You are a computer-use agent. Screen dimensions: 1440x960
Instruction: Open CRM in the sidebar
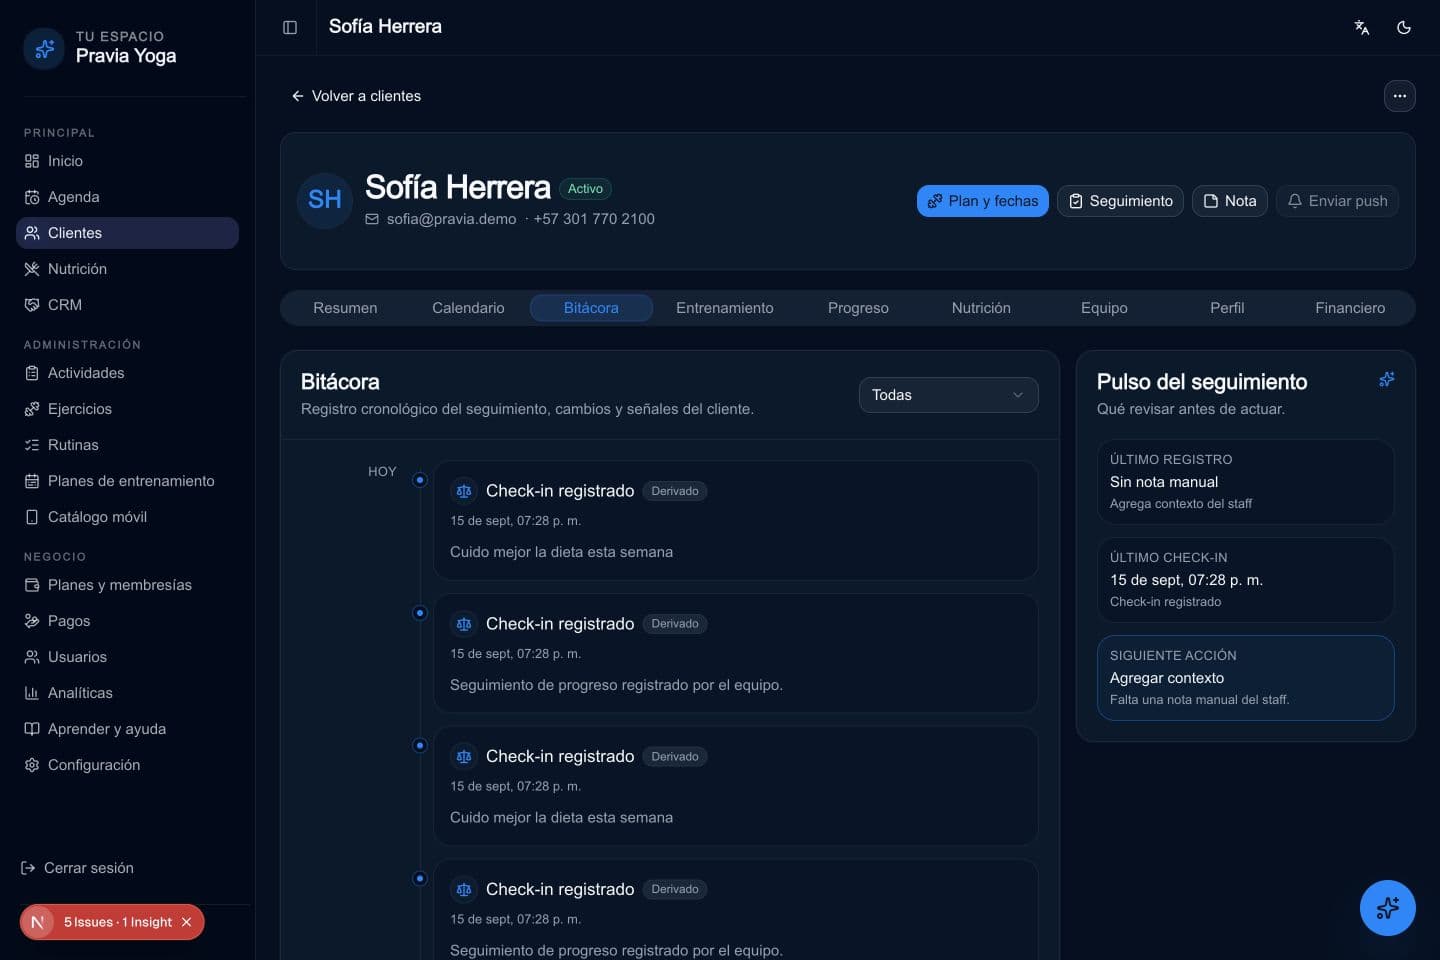pyautogui.click(x=127, y=305)
